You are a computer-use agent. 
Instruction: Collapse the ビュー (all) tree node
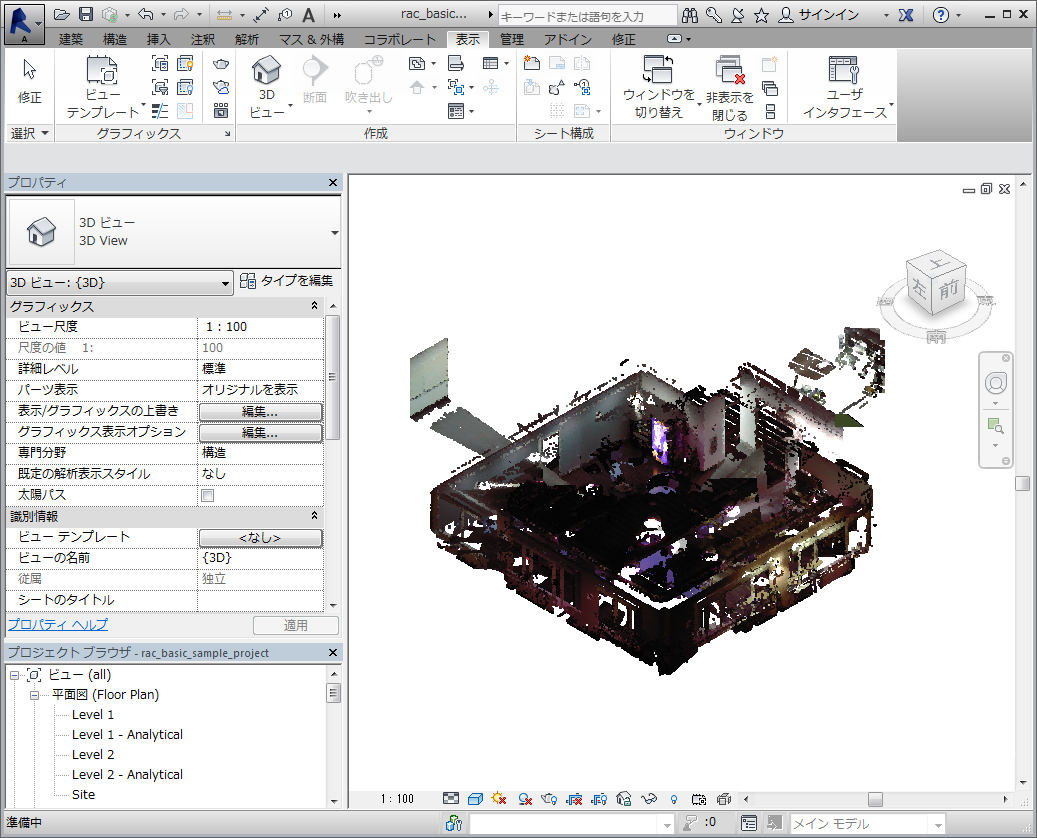coord(14,675)
